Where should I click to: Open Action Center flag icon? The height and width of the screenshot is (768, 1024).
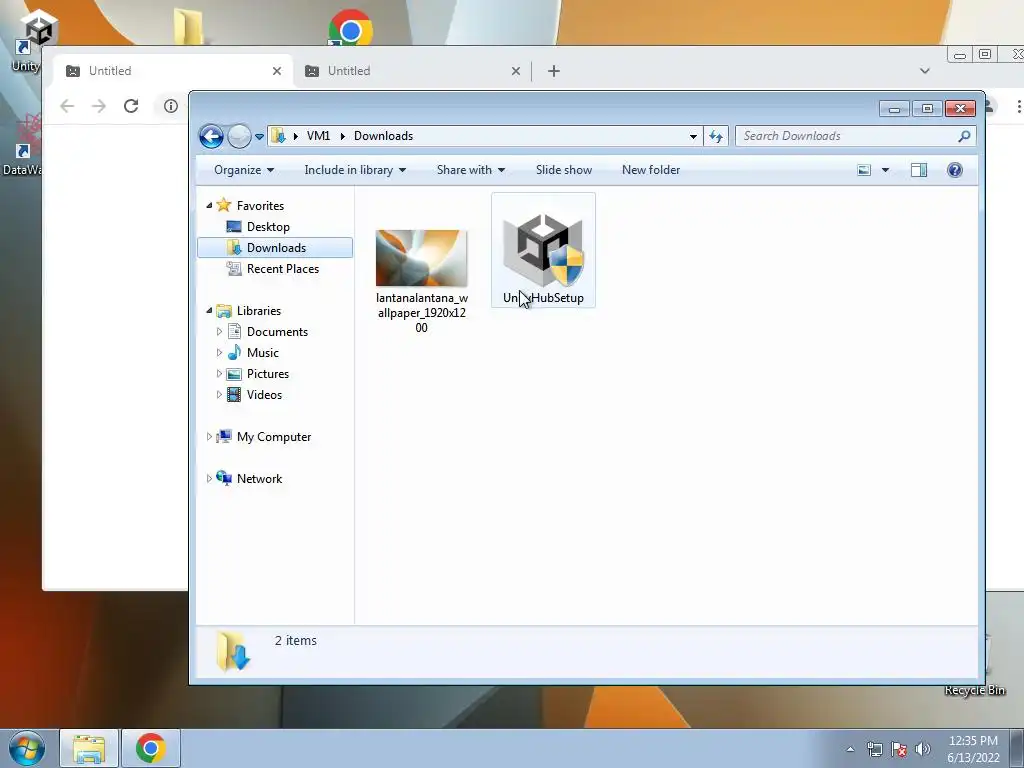pyautogui.click(x=899, y=749)
